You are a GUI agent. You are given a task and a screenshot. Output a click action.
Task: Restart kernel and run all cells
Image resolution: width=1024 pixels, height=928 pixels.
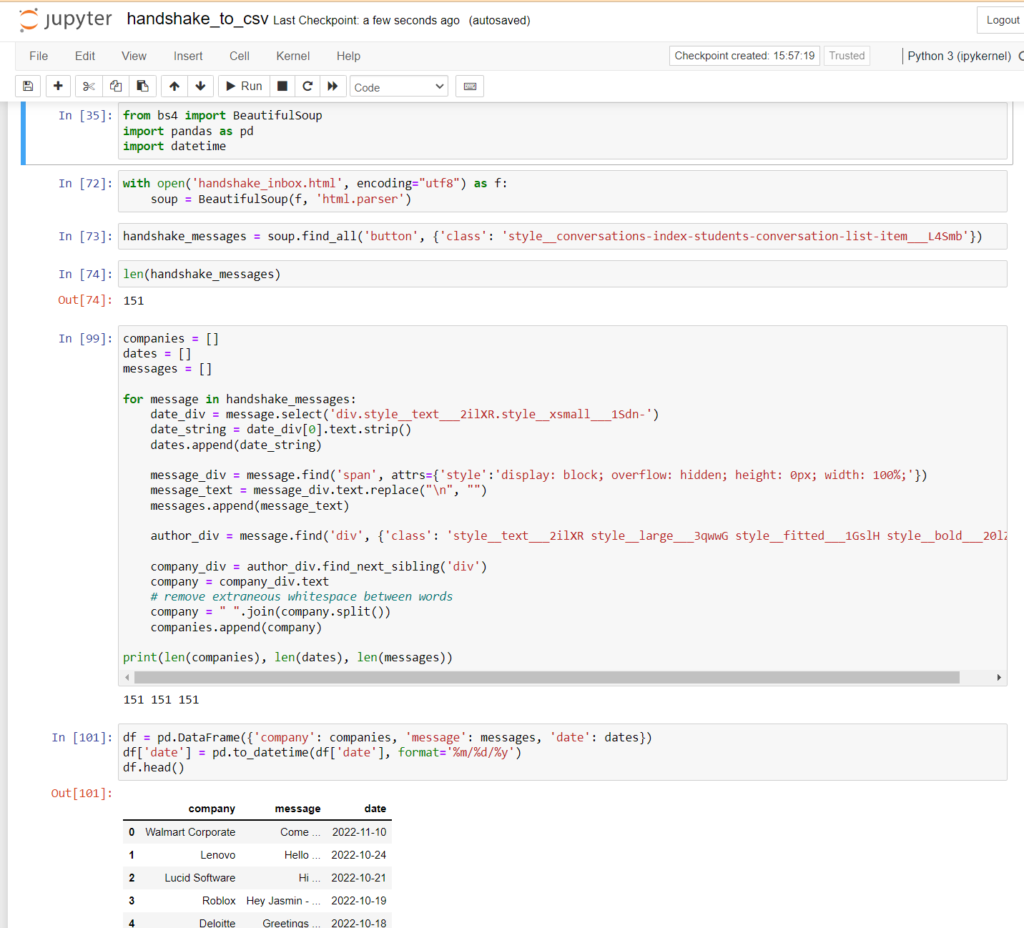click(333, 87)
